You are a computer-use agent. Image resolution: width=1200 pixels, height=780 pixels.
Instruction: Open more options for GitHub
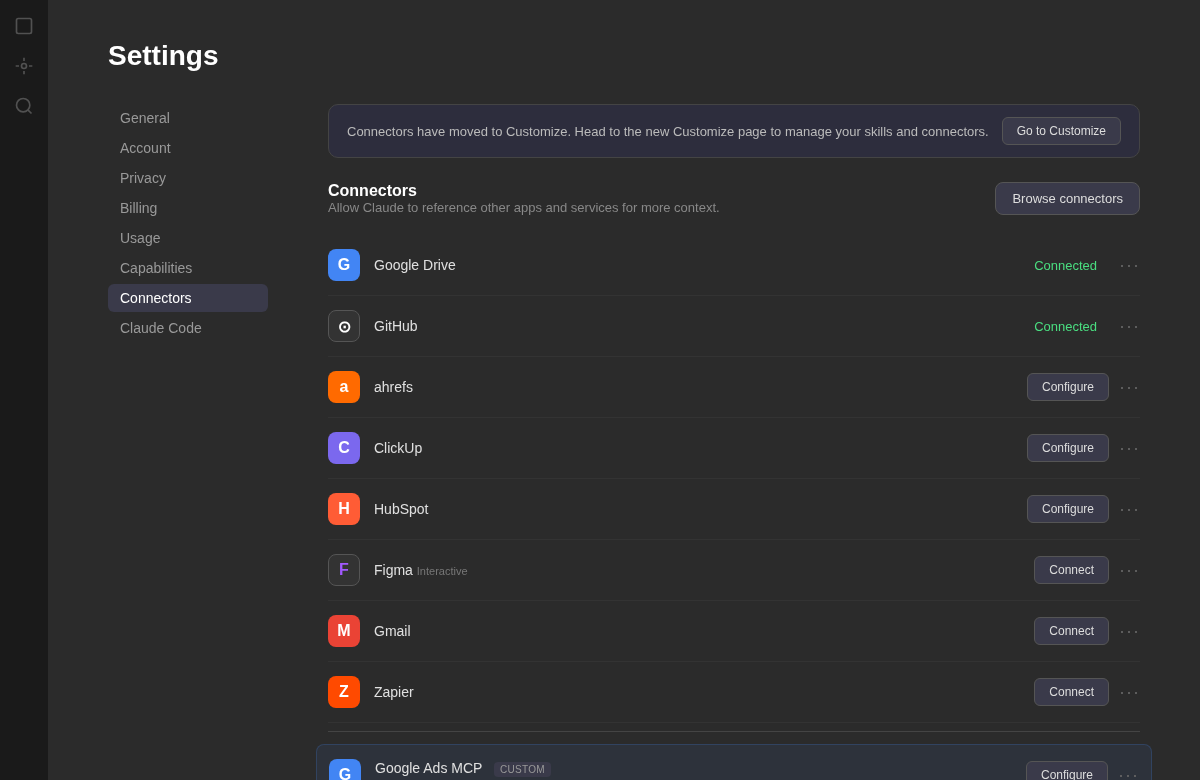coord(1129,326)
